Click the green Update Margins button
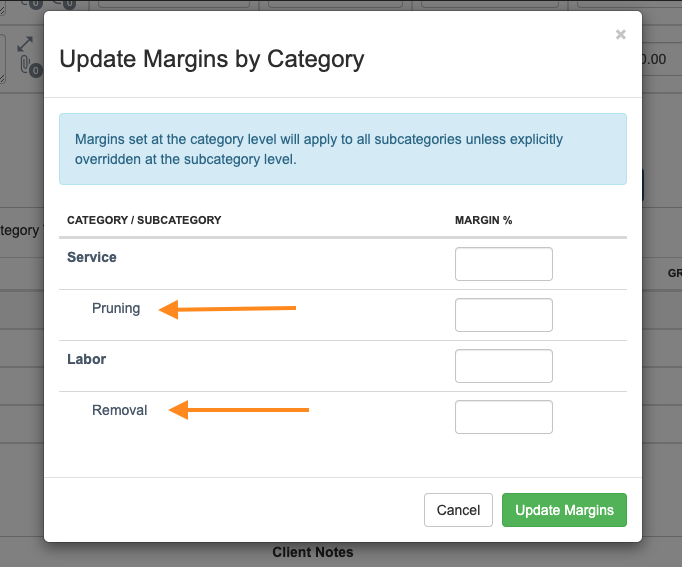Screen dimensions: 682x567 tap(564, 510)
